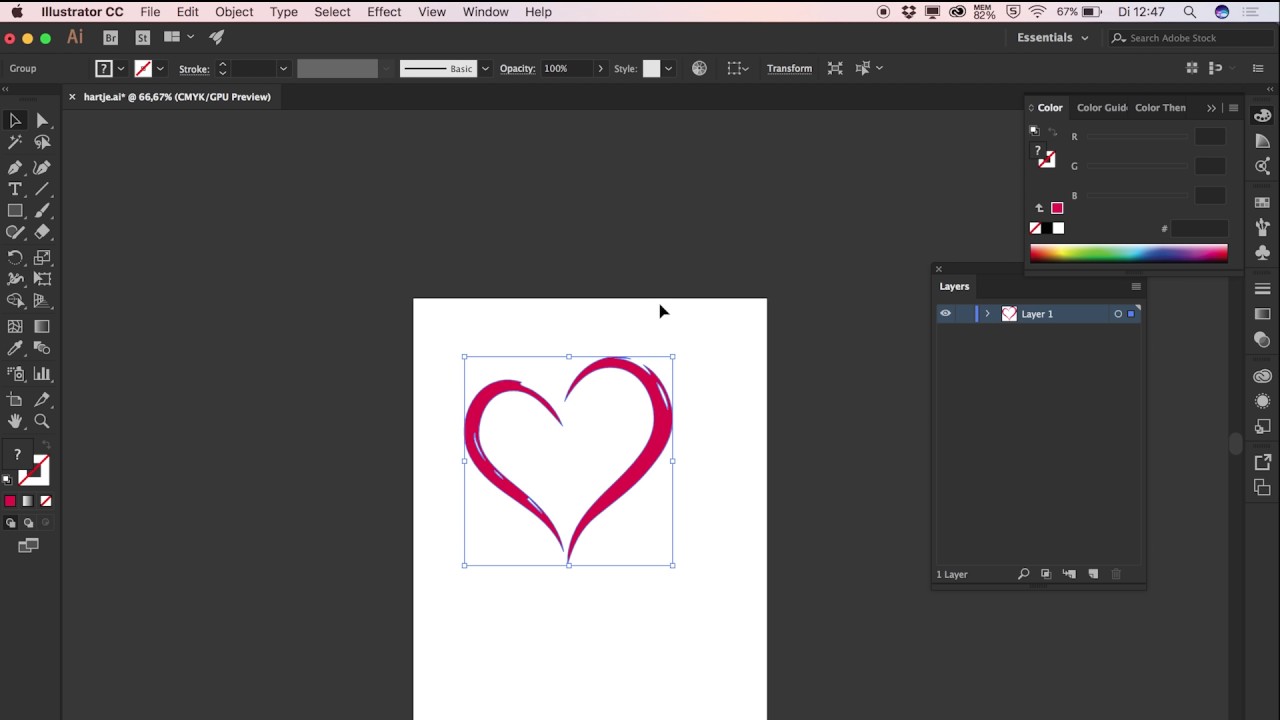Select the Rectangle tool
The image size is (1280, 720).
click(15, 211)
